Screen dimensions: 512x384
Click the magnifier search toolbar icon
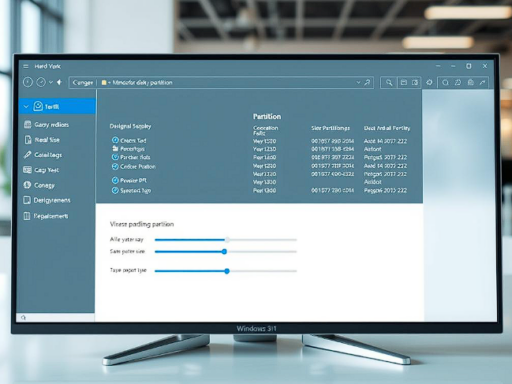coord(389,82)
